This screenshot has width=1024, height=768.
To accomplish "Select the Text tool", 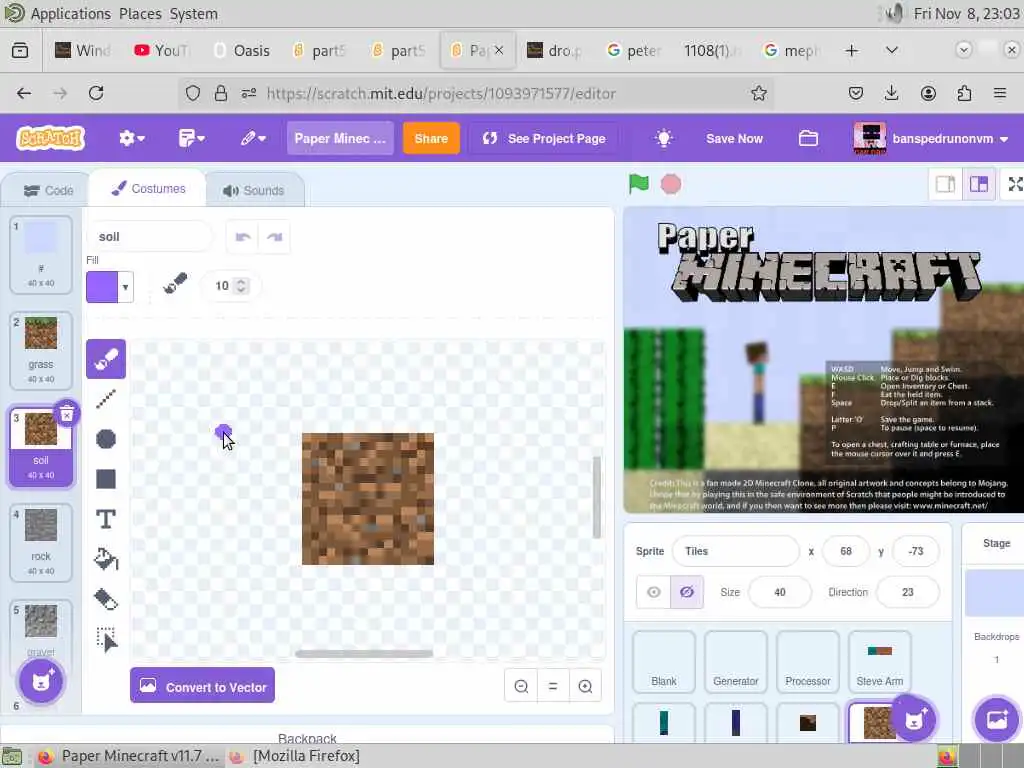I will click(x=106, y=519).
